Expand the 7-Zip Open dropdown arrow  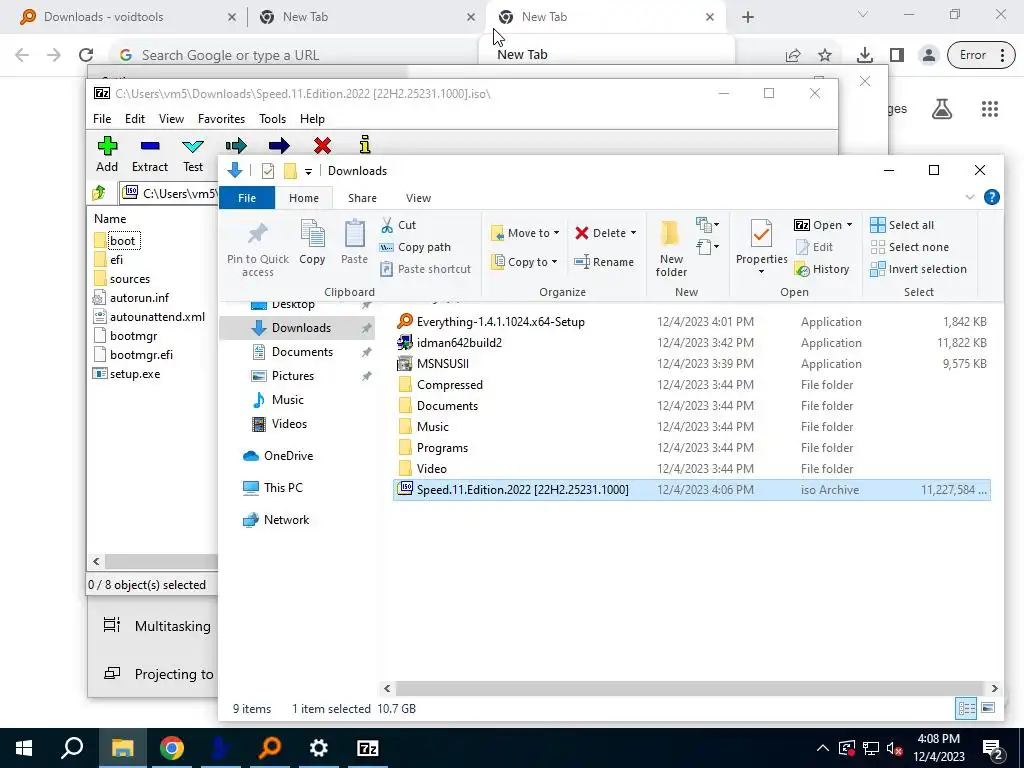(849, 225)
